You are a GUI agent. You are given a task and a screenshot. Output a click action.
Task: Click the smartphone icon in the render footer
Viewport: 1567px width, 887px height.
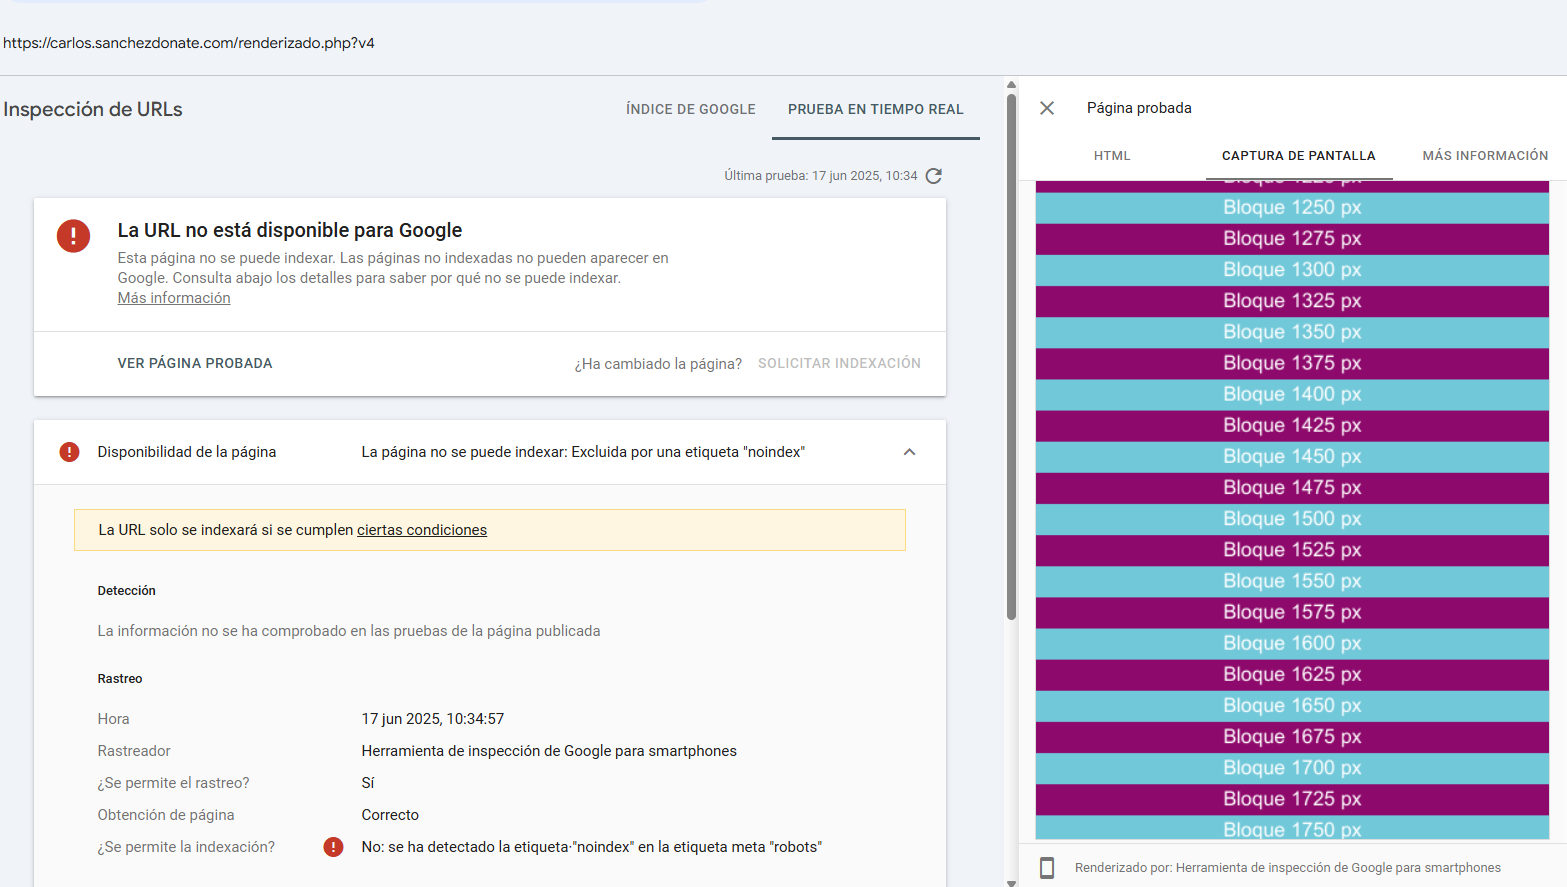1047,868
